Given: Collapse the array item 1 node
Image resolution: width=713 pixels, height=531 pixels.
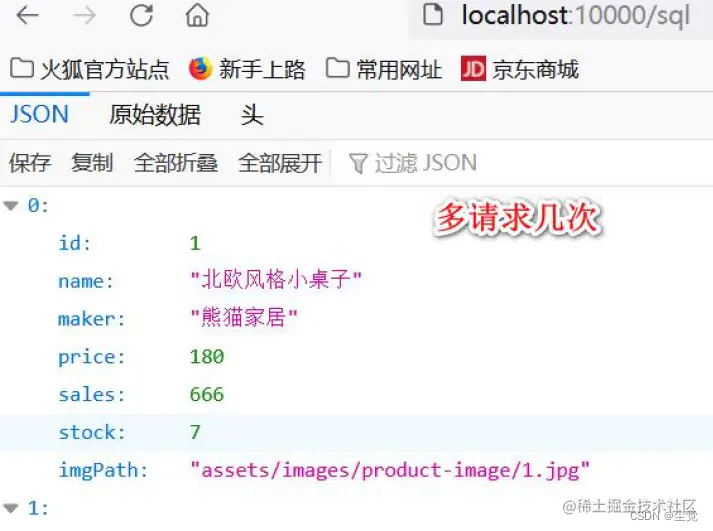Looking at the screenshot, I should (x=10, y=508).
